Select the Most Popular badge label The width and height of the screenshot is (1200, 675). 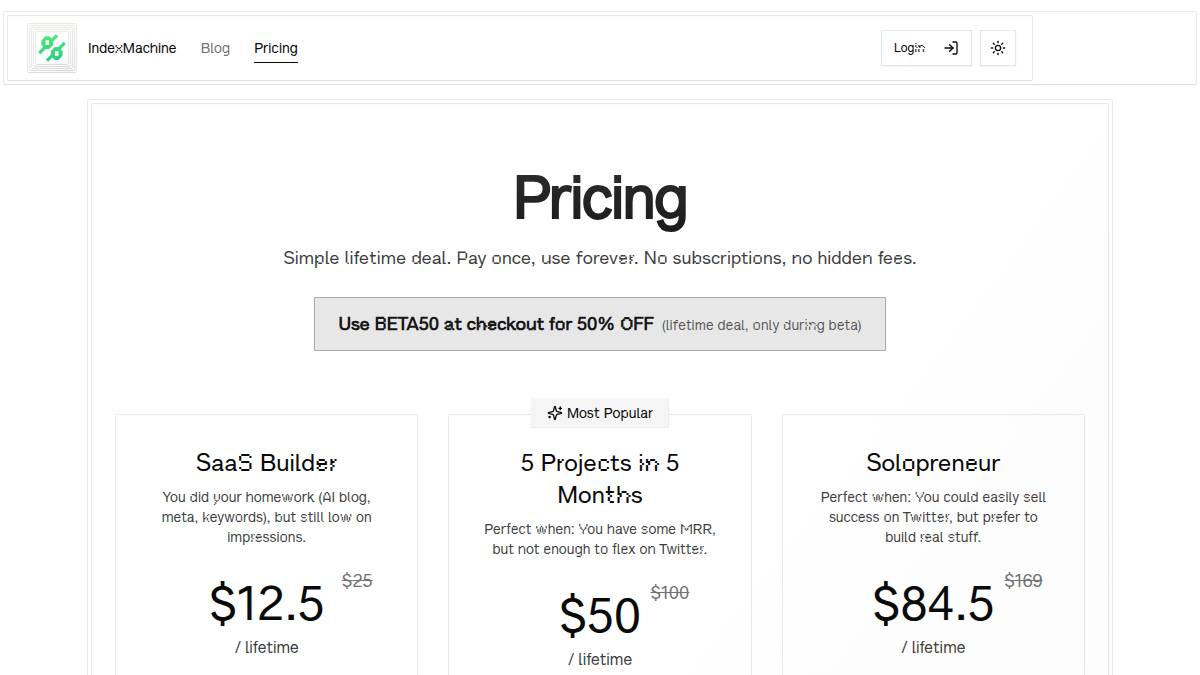(x=609, y=413)
